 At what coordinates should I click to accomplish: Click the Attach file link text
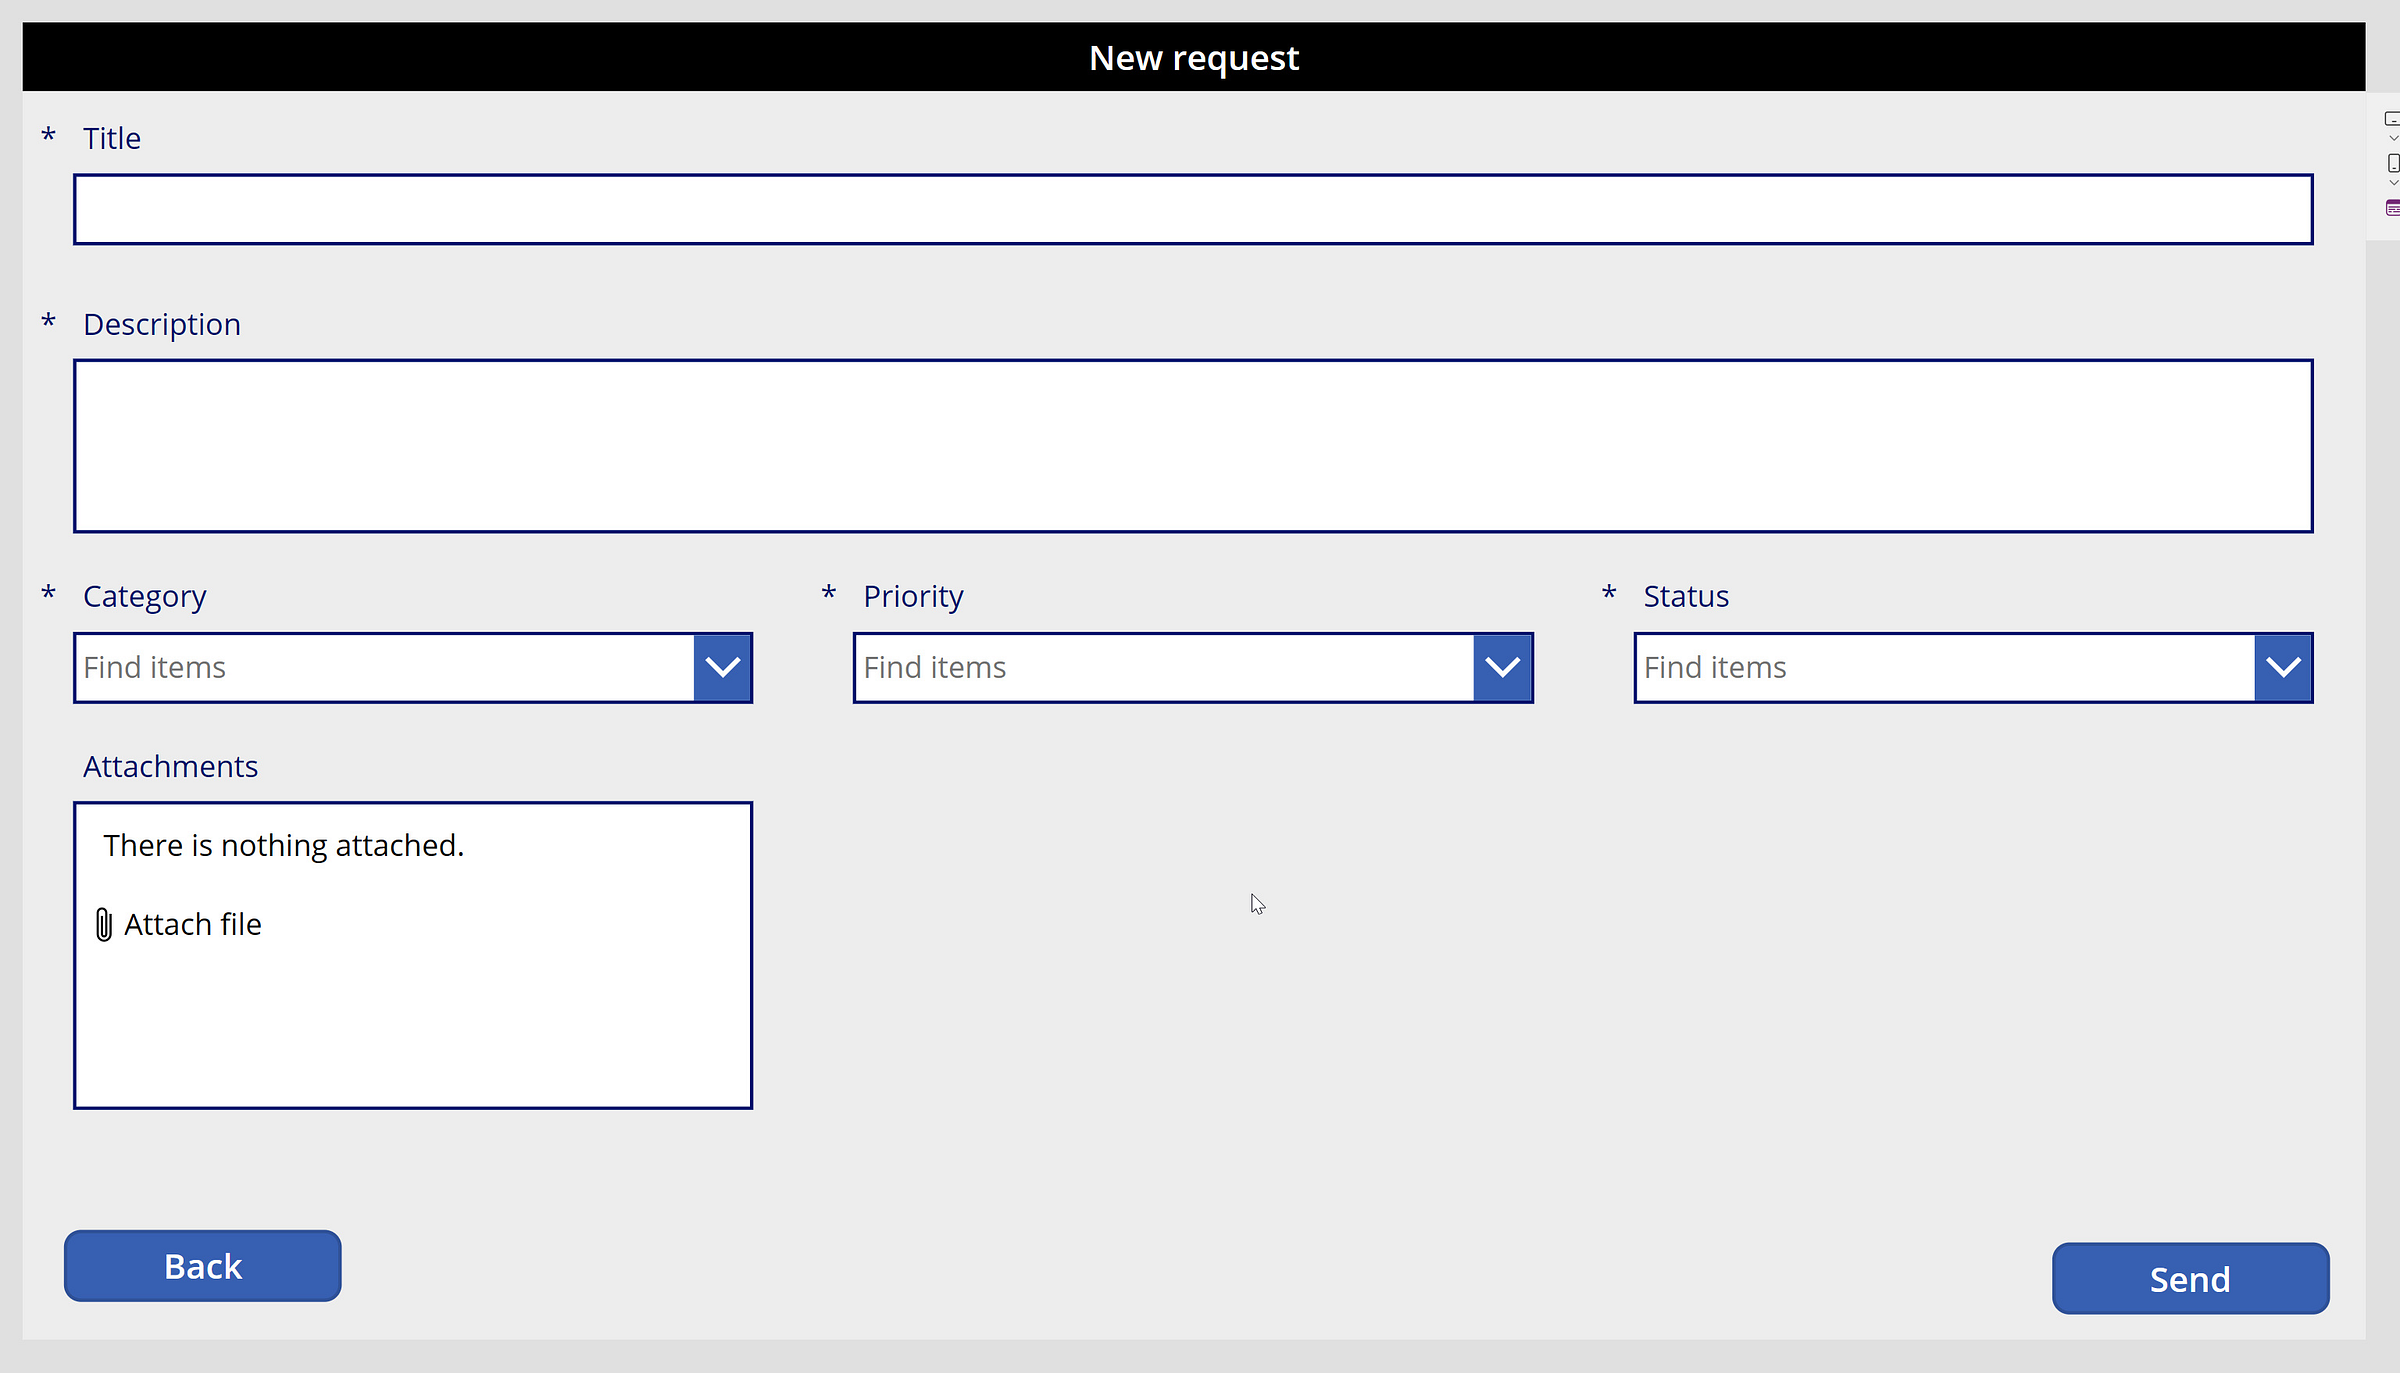(193, 924)
